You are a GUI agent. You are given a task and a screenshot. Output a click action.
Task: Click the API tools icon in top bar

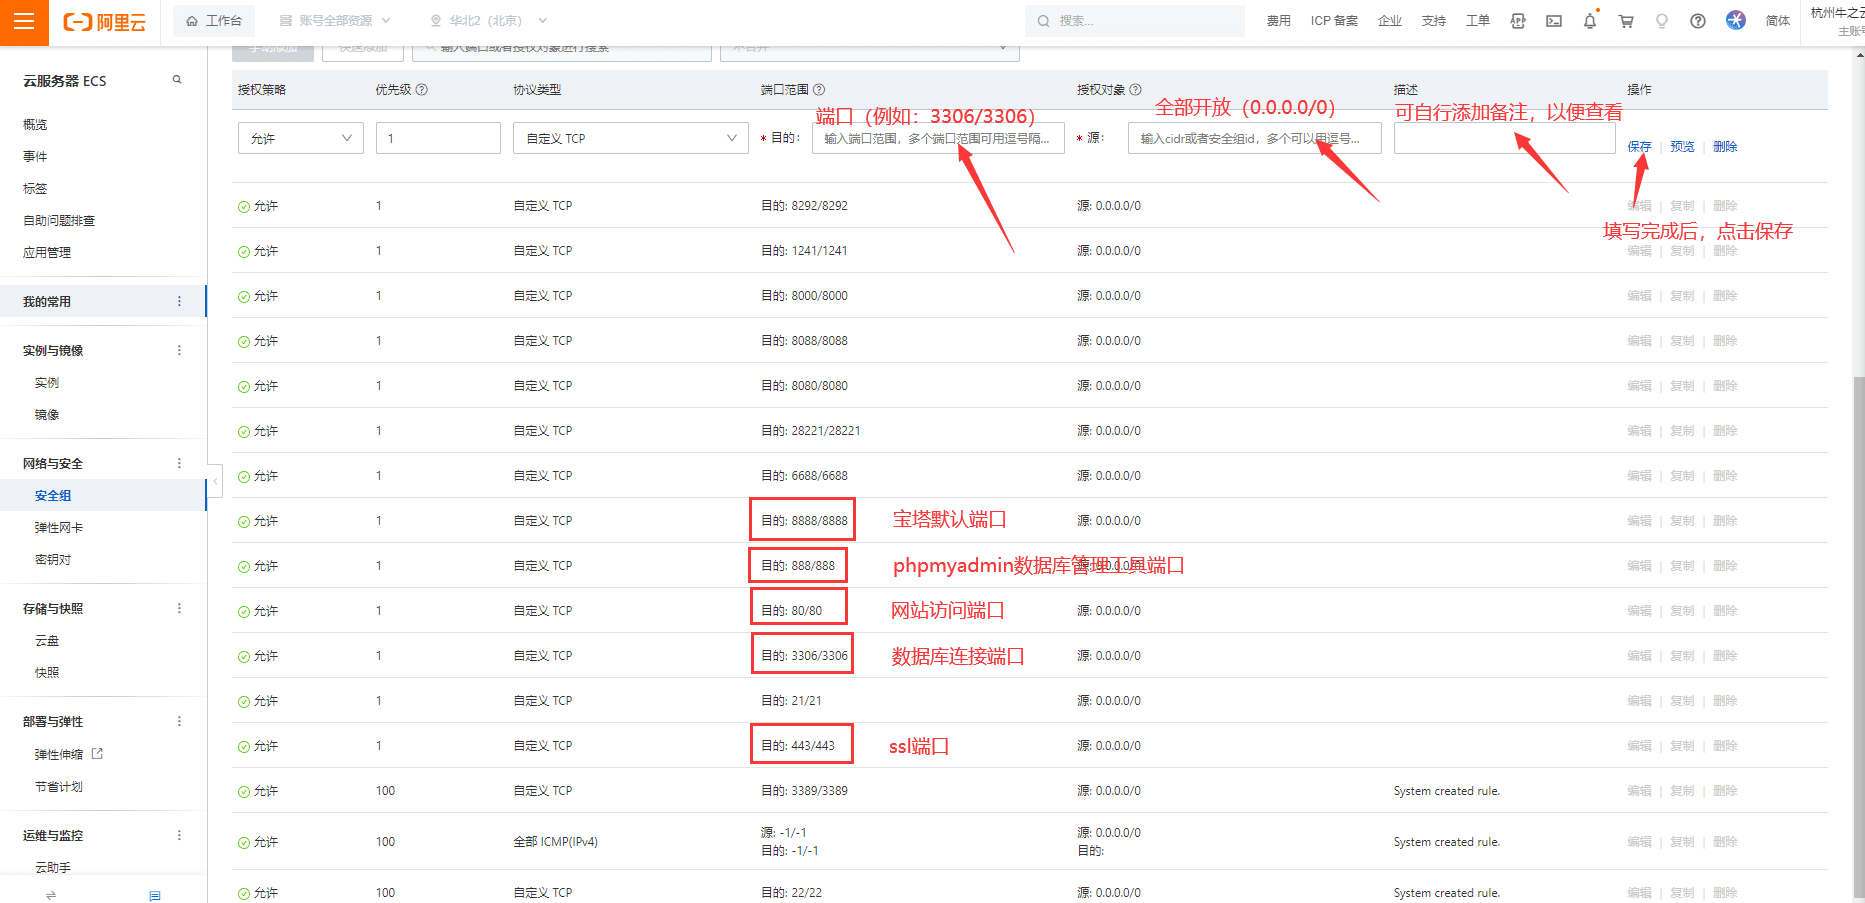point(1517,21)
